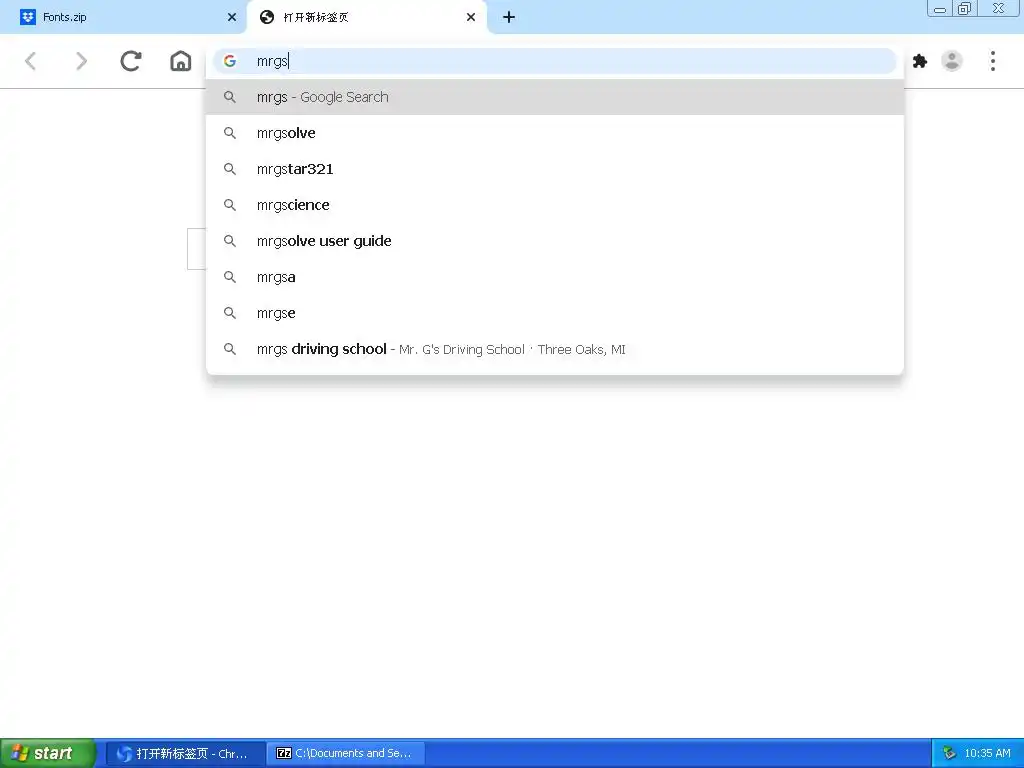The width and height of the screenshot is (1024, 768).
Task: Pick the 'mrgsa' suggestion
Action: (554, 277)
